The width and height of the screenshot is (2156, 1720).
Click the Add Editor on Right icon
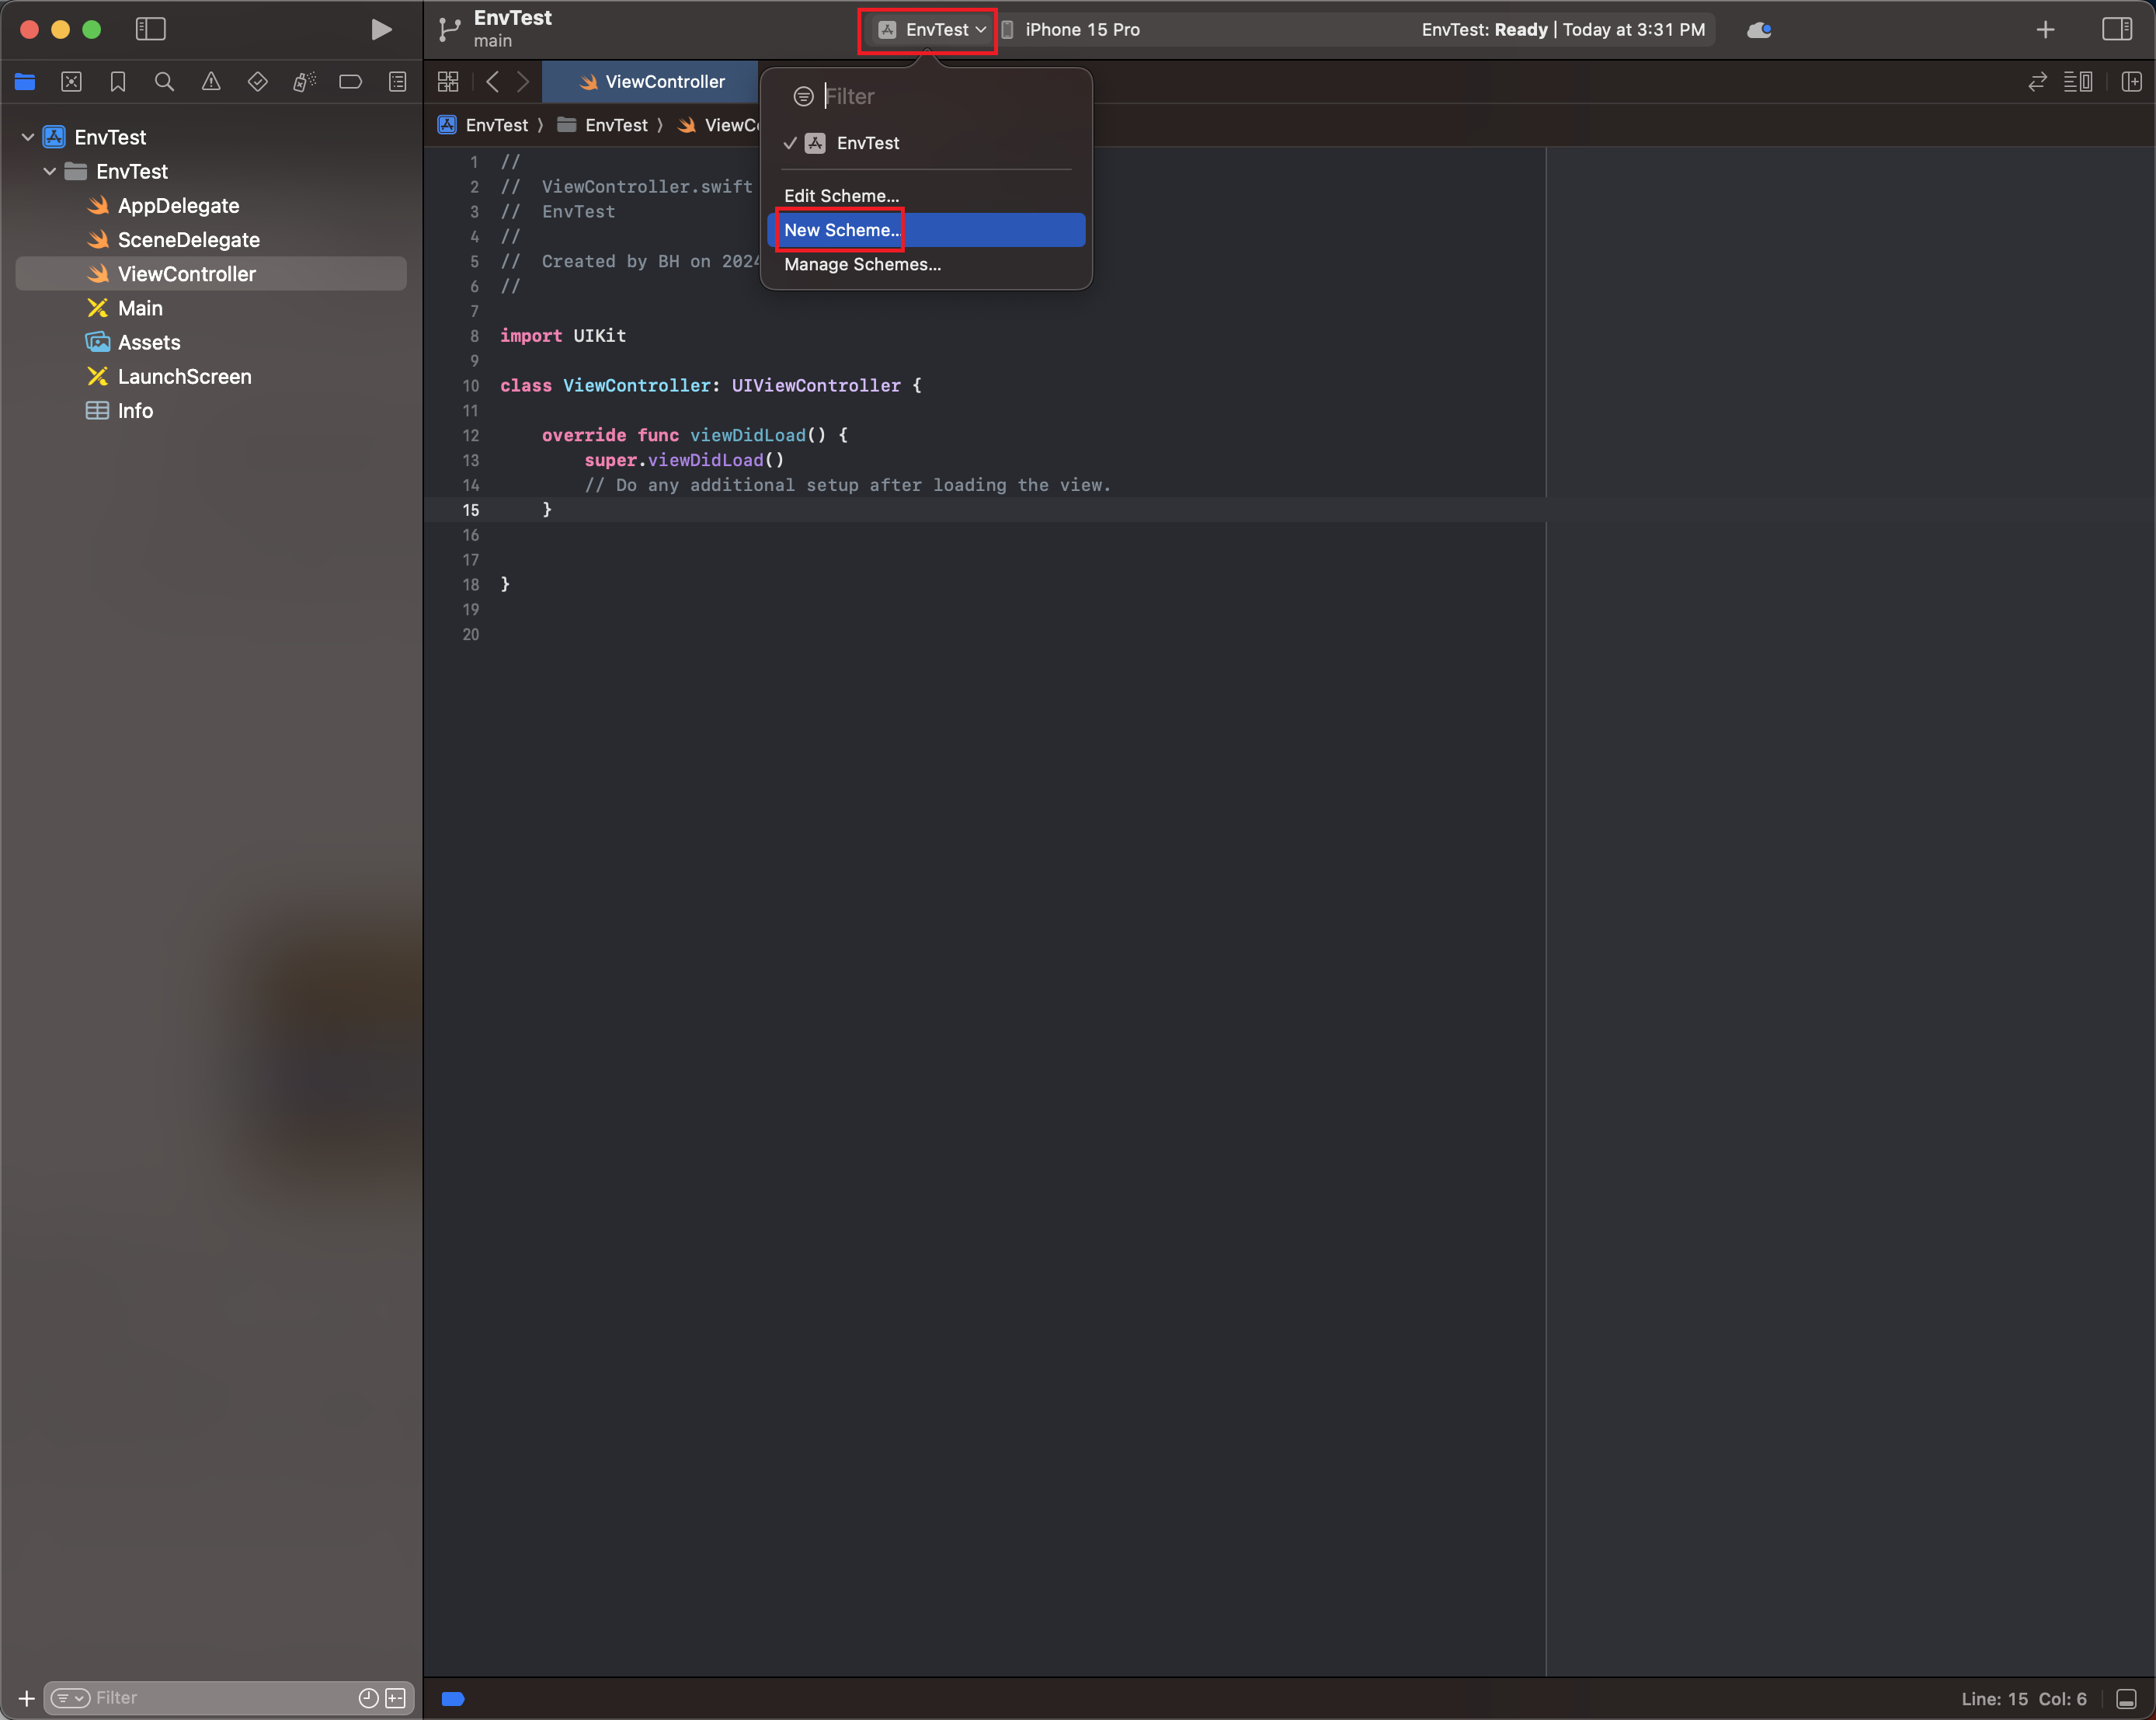pos(2131,82)
